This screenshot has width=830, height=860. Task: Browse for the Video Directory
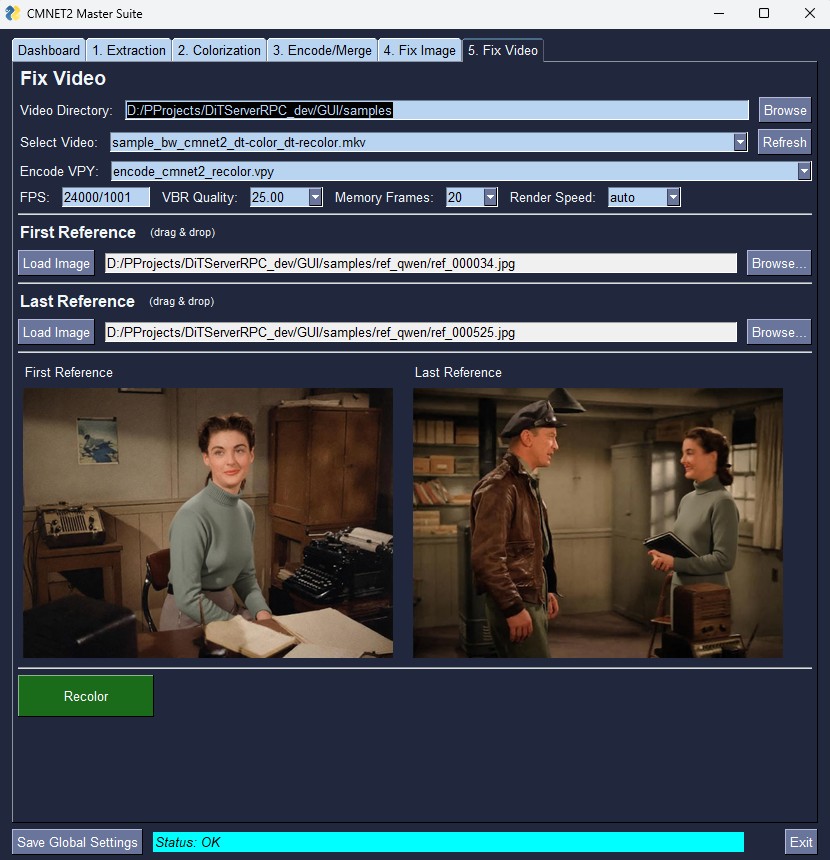click(785, 110)
